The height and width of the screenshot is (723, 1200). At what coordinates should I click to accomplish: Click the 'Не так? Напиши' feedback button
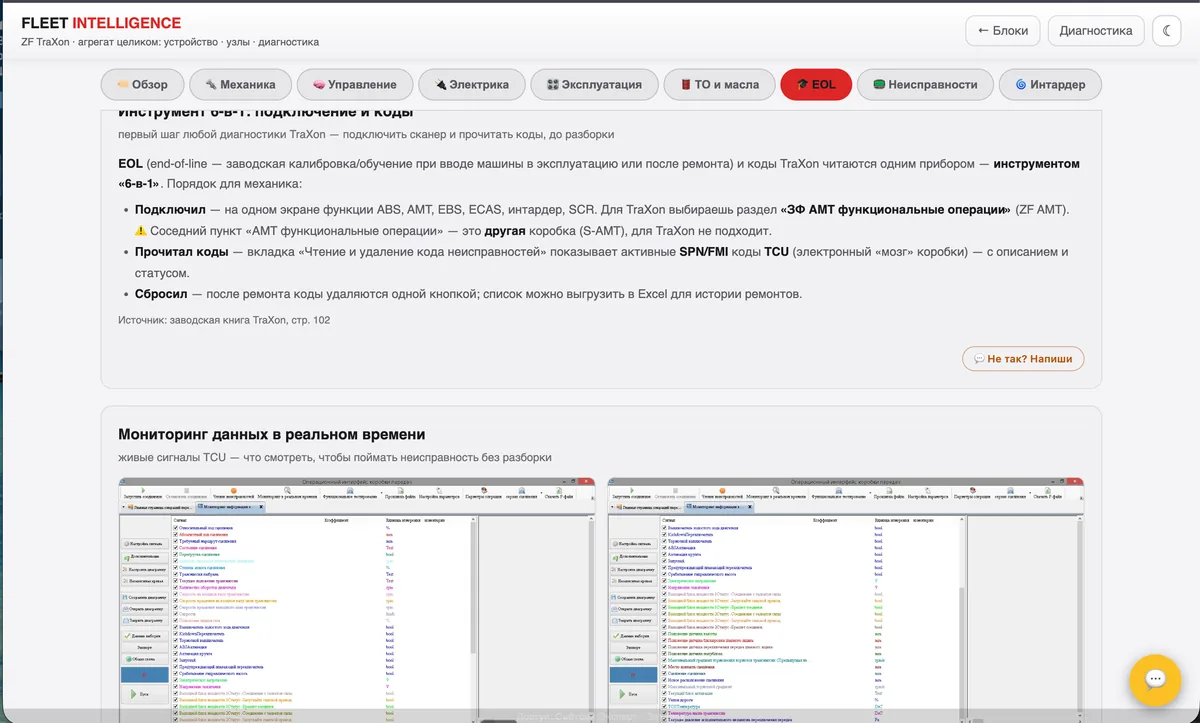(x=1023, y=358)
